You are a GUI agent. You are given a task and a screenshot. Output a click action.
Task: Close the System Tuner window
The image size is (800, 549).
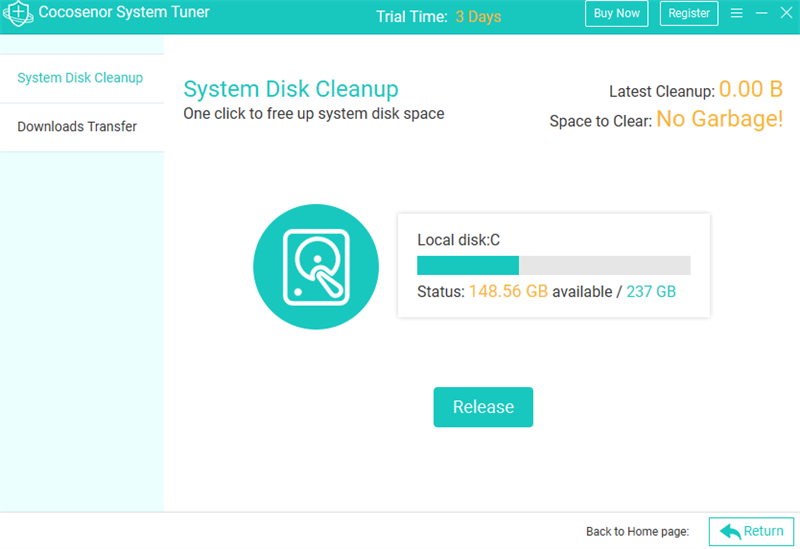(x=786, y=14)
